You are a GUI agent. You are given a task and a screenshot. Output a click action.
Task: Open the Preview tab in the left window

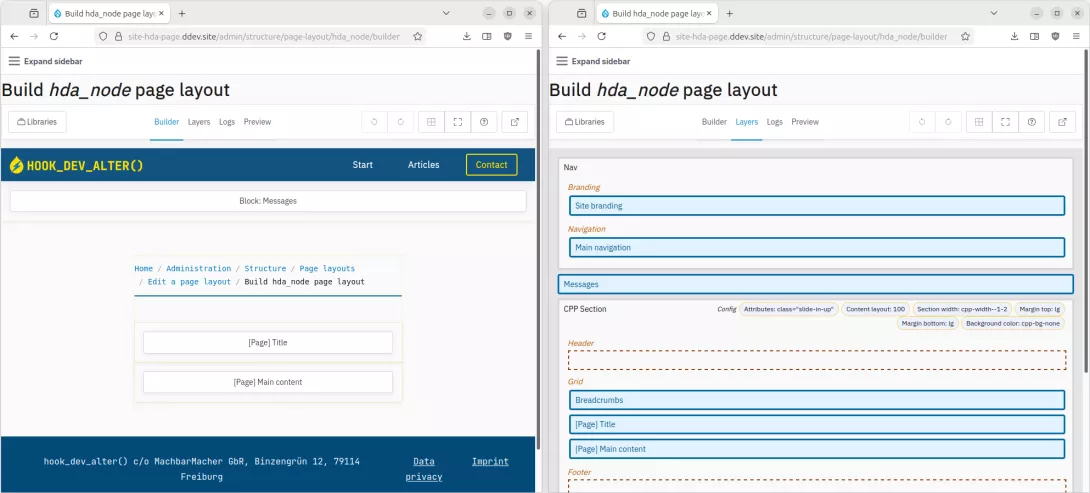point(257,122)
